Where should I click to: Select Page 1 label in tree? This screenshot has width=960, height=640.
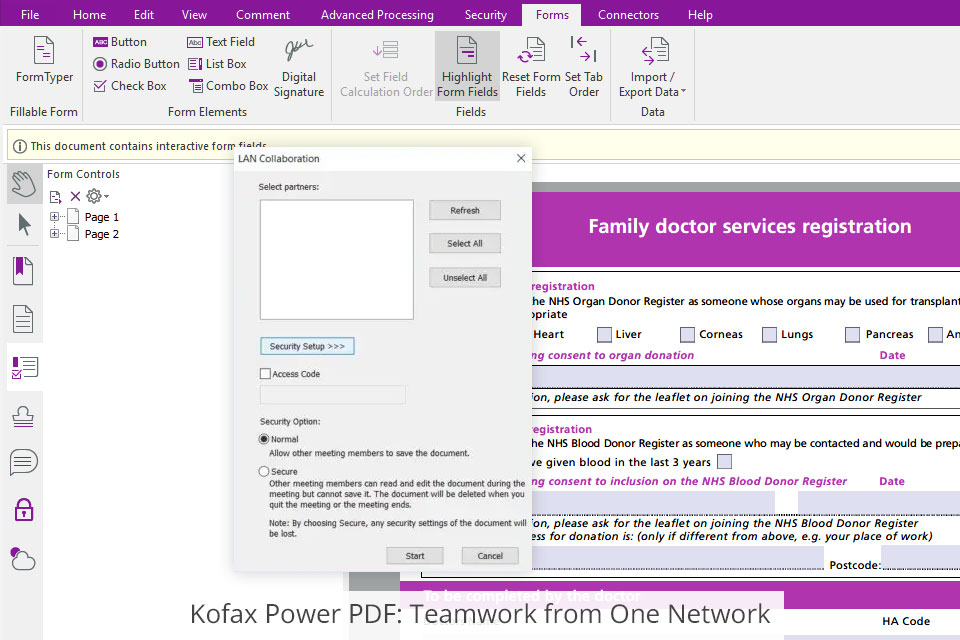[102, 217]
